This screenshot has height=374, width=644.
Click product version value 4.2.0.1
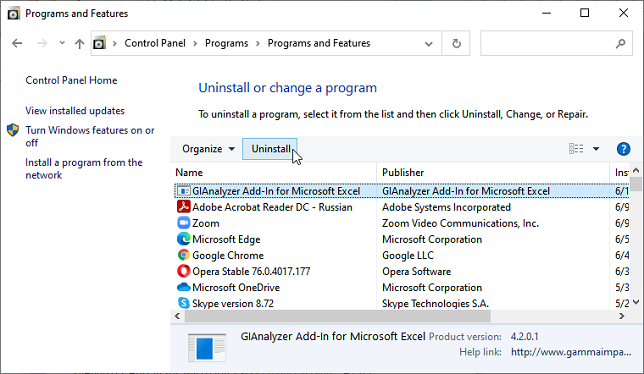coord(524,337)
